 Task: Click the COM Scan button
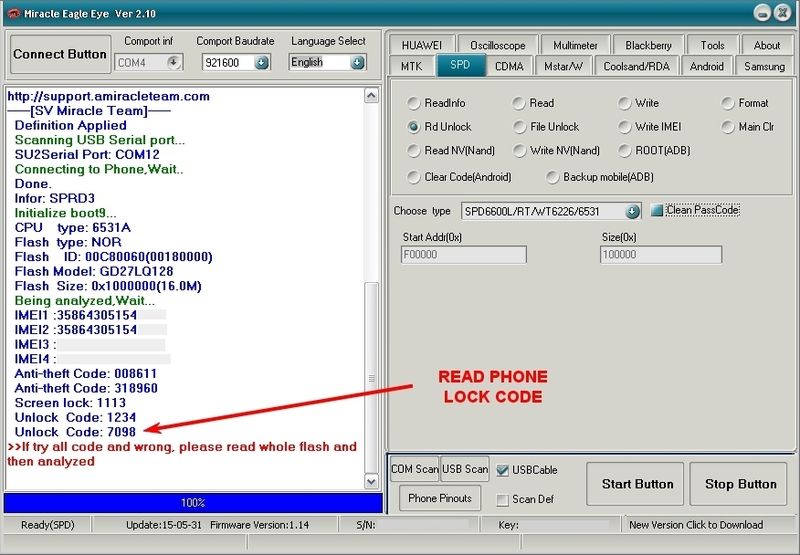point(414,469)
